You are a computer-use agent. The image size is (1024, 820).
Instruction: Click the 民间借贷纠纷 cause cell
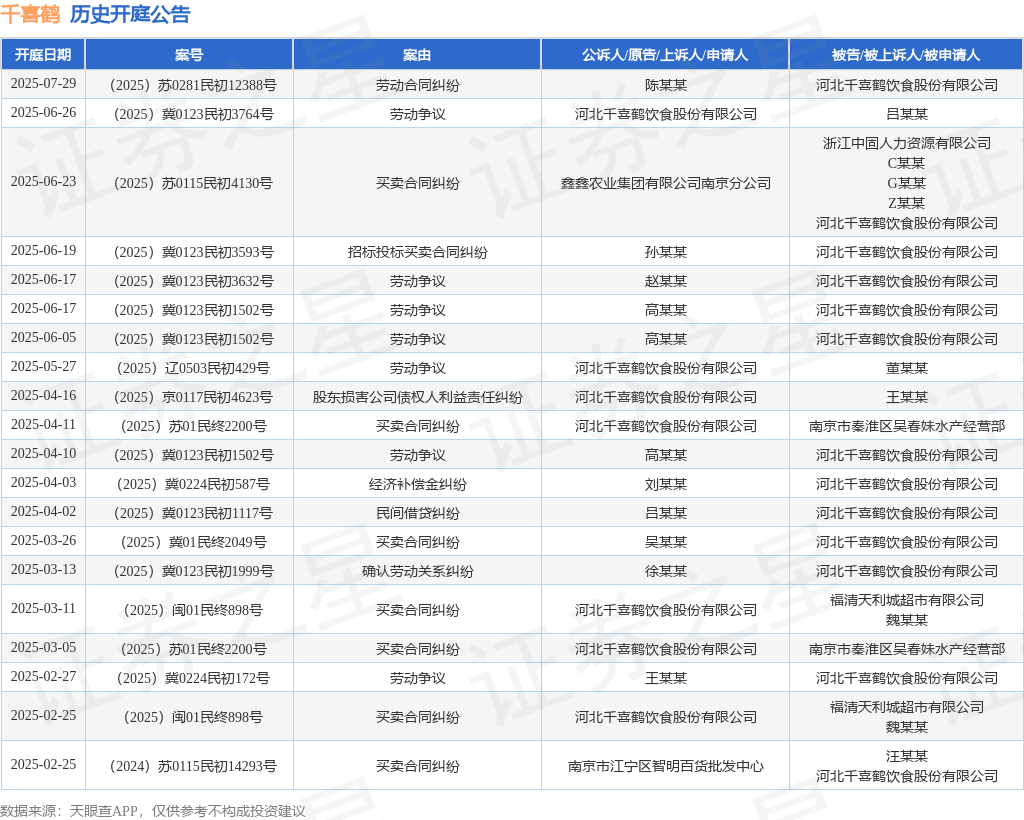tap(417, 513)
